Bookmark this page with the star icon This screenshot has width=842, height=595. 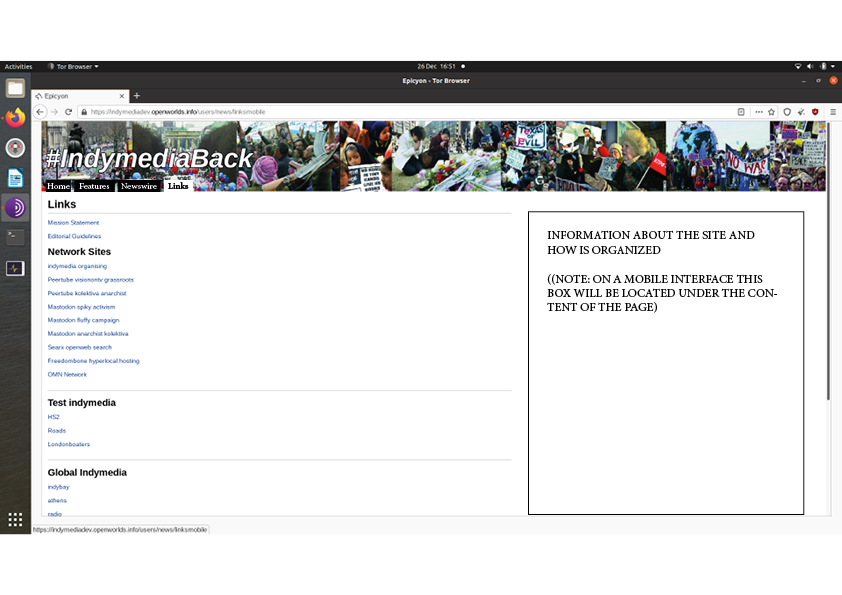[x=771, y=112]
